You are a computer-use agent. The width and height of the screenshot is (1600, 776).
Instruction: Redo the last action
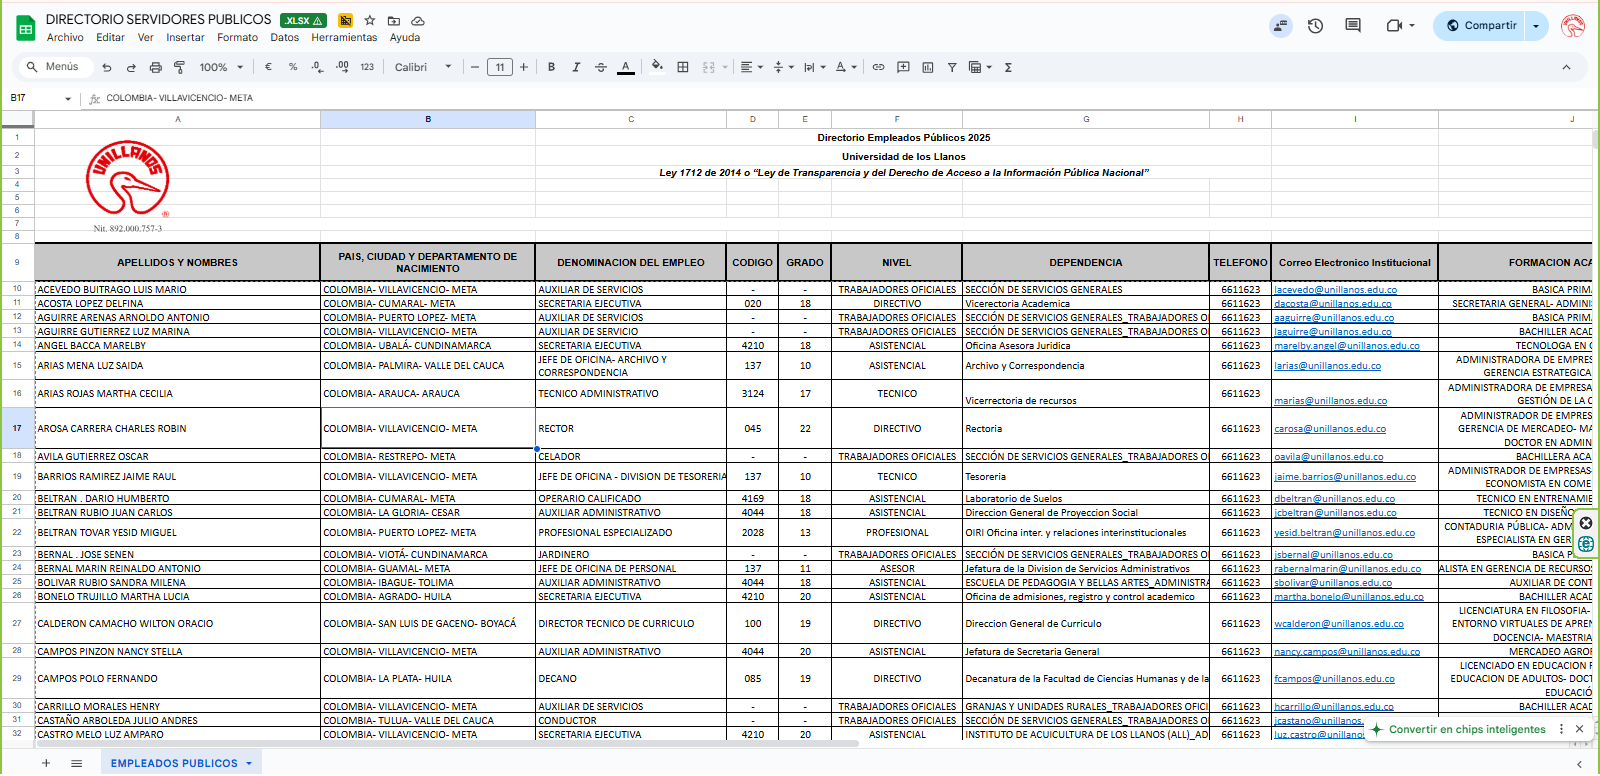coord(131,67)
